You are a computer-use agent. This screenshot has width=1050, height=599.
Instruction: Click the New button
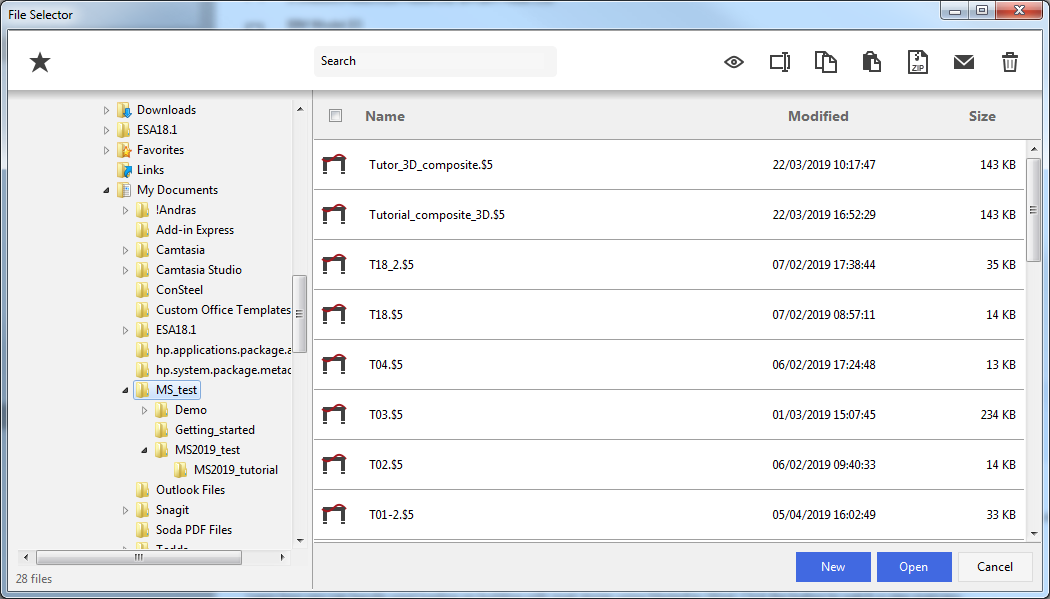(x=832, y=567)
